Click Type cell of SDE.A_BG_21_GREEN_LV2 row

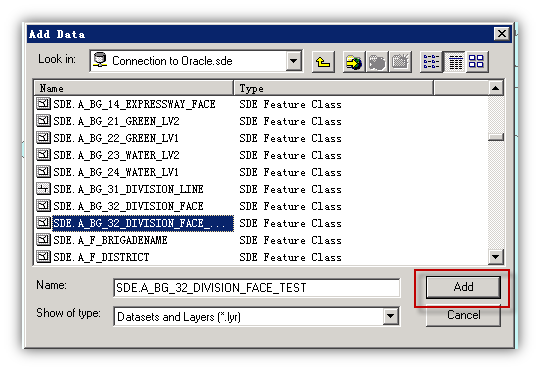tap(290, 121)
